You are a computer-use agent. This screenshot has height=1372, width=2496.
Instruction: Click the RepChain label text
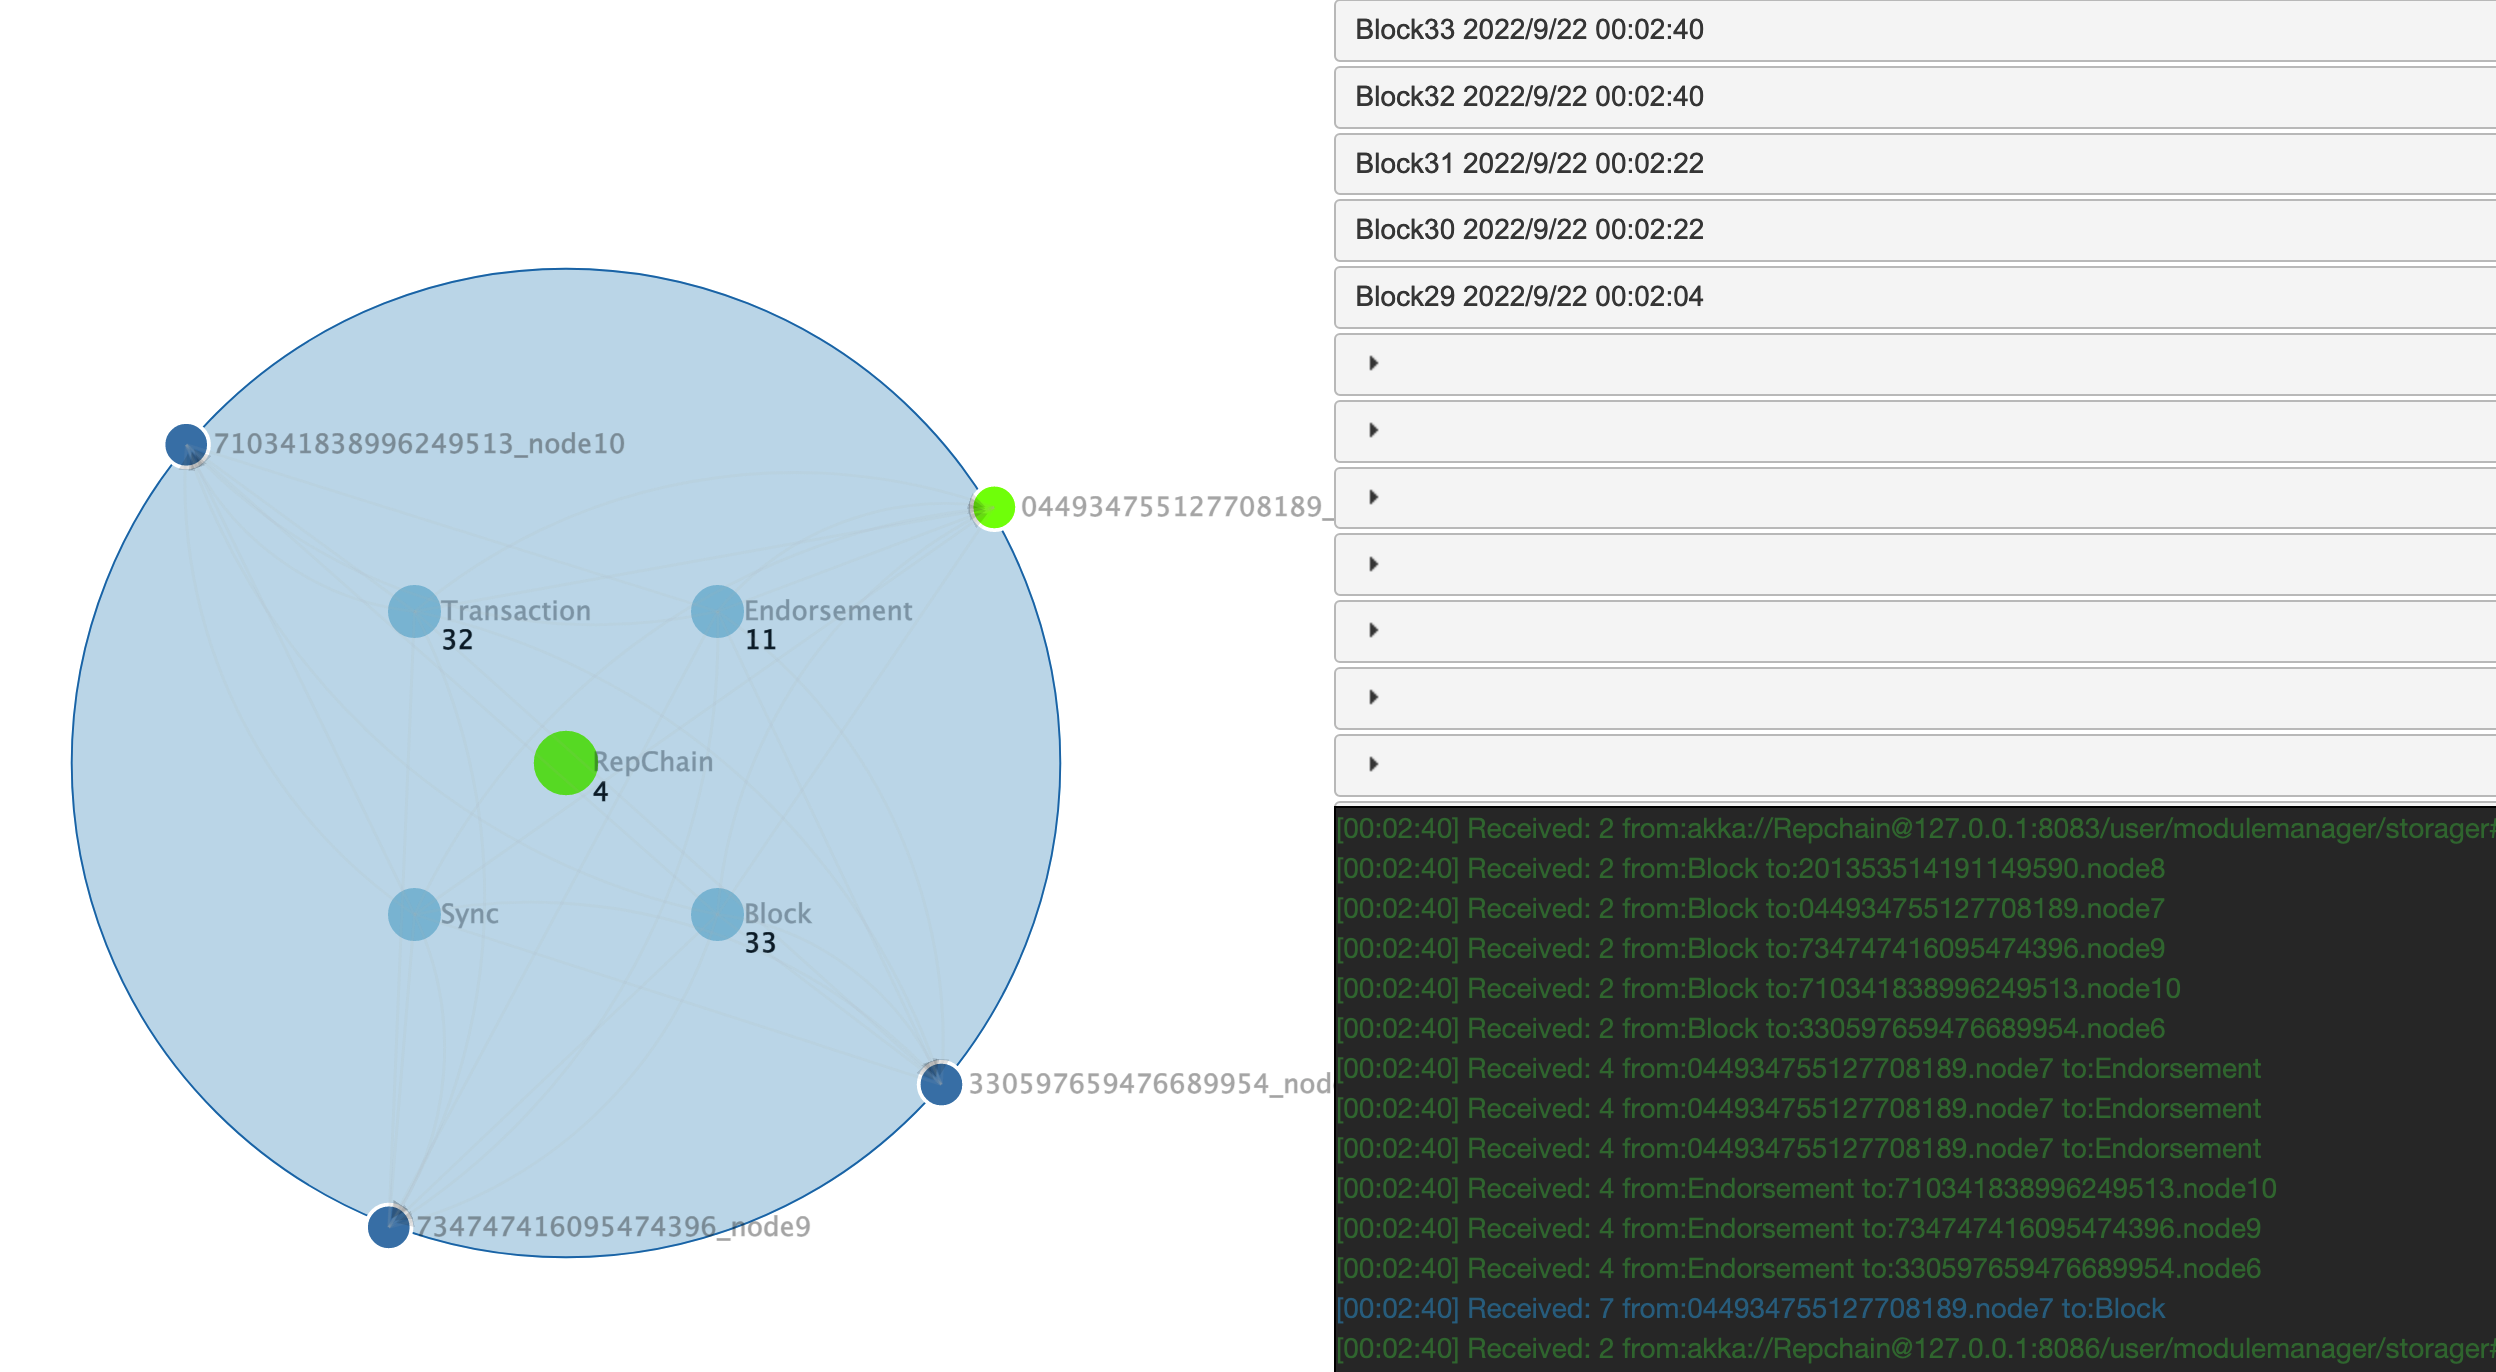pyautogui.click(x=653, y=762)
